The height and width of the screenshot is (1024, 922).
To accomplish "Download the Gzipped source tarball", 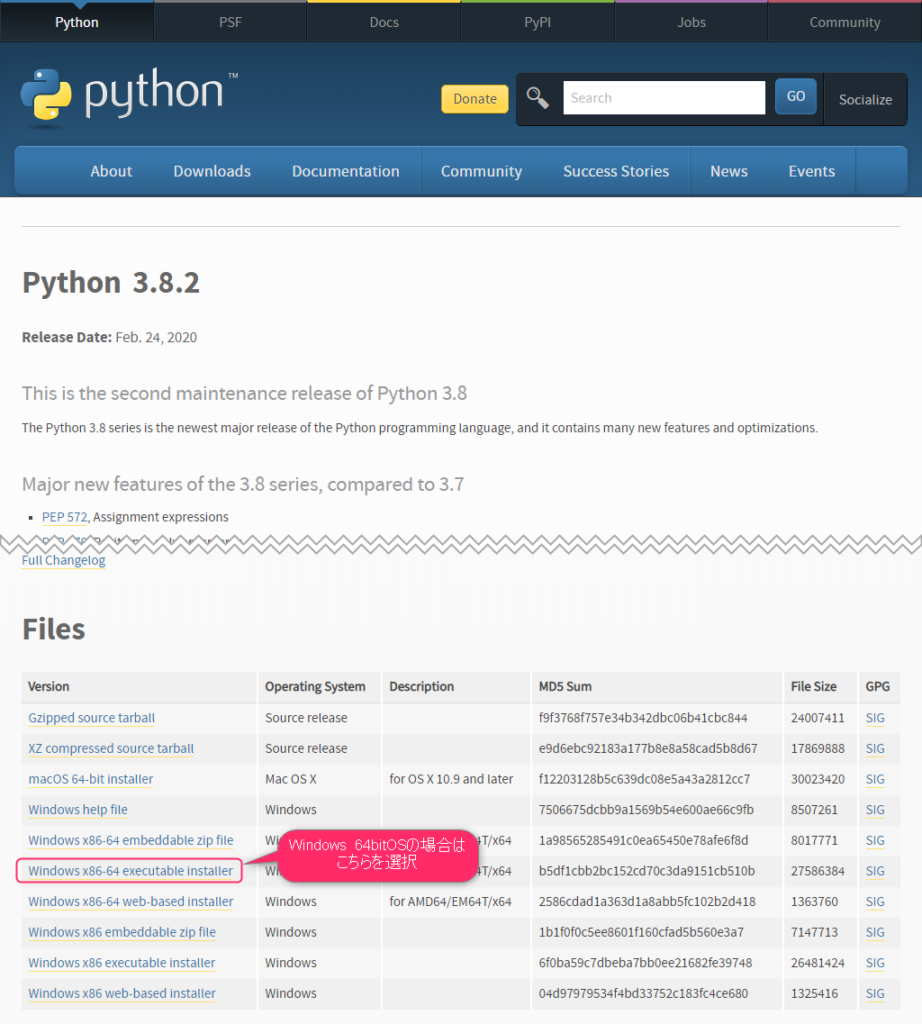I will pos(91,718).
